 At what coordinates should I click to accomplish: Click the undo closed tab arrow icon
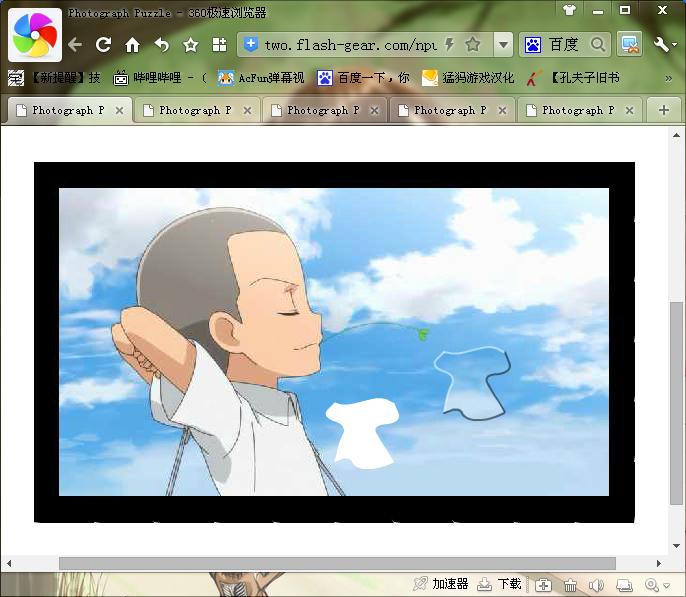161,45
